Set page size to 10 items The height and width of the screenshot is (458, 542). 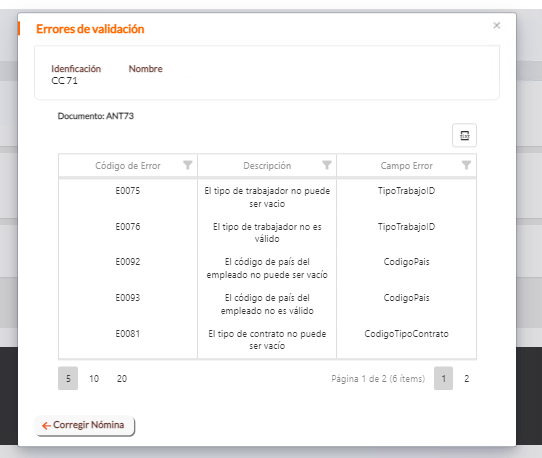click(94, 378)
